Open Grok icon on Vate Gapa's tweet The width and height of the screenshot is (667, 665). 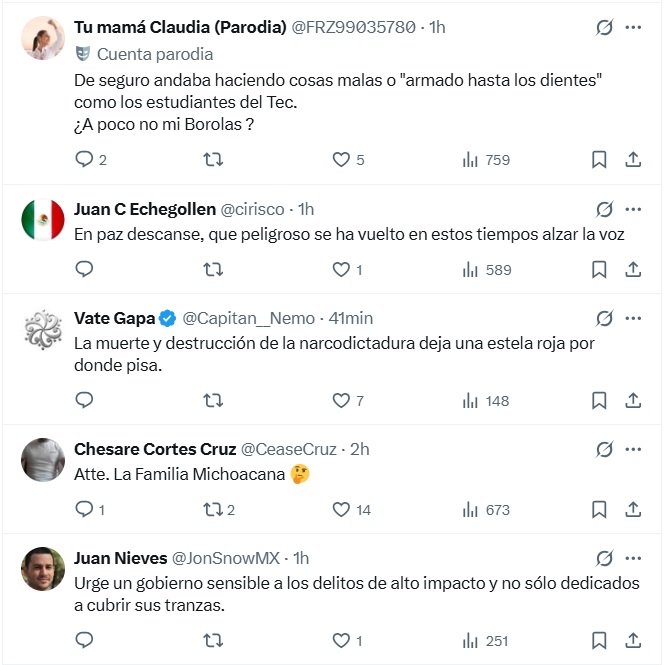(x=604, y=318)
